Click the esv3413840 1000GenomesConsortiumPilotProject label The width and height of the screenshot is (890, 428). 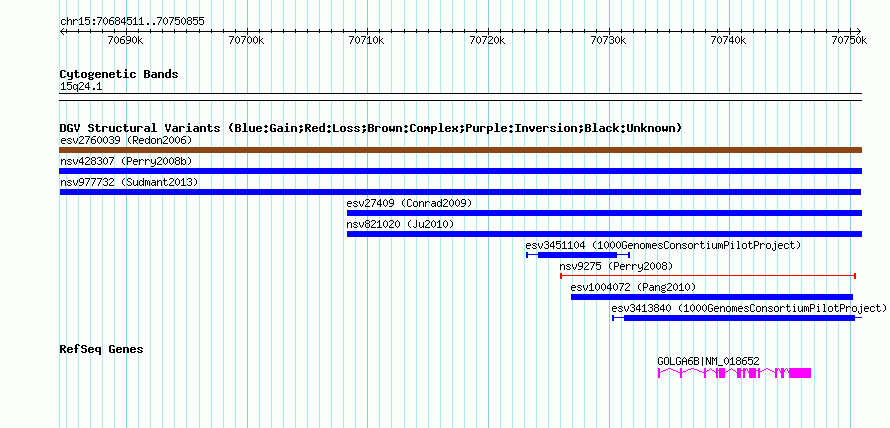pyautogui.click(x=749, y=308)
